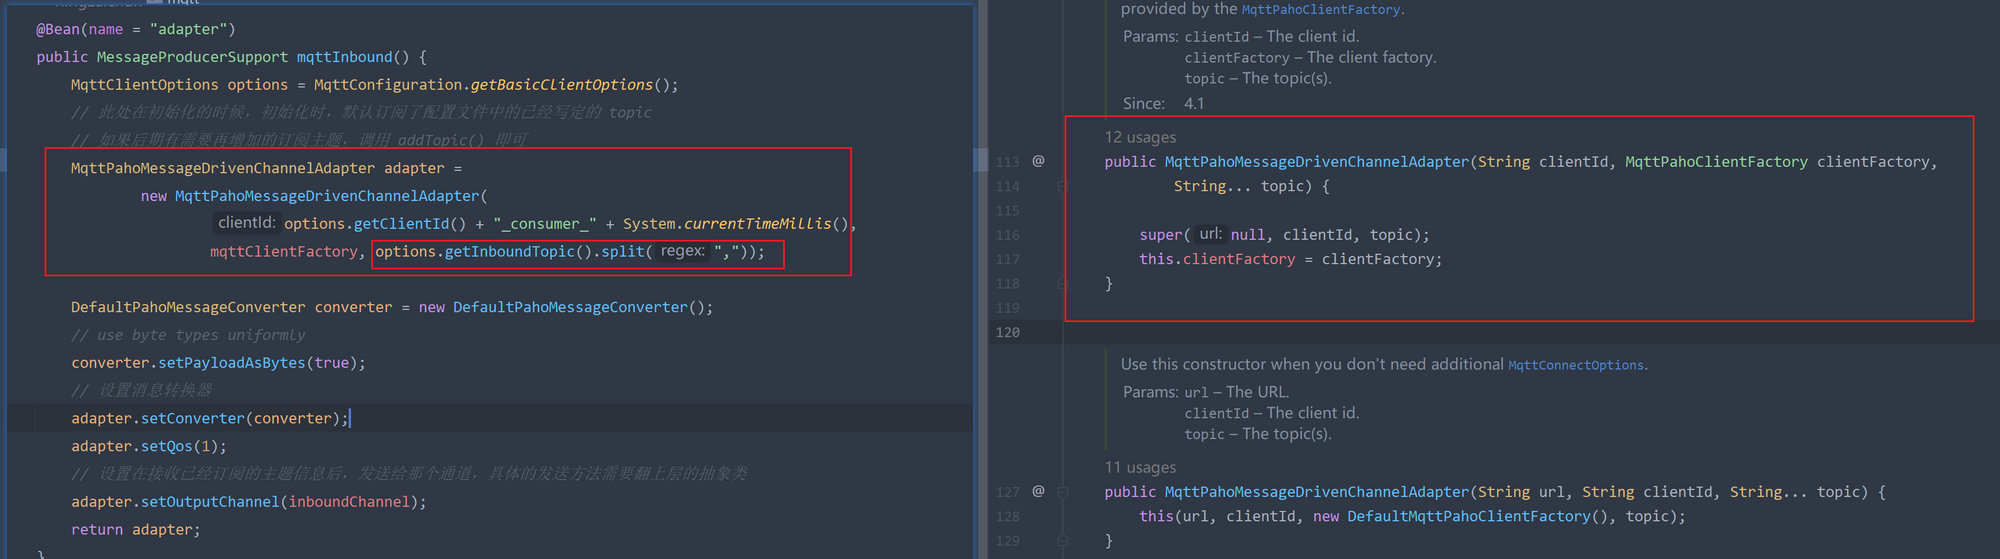Viewport: 2000px width, 559px height.
Task: Open the '11 usages' inlay hint
Action: pos(1140,467)
